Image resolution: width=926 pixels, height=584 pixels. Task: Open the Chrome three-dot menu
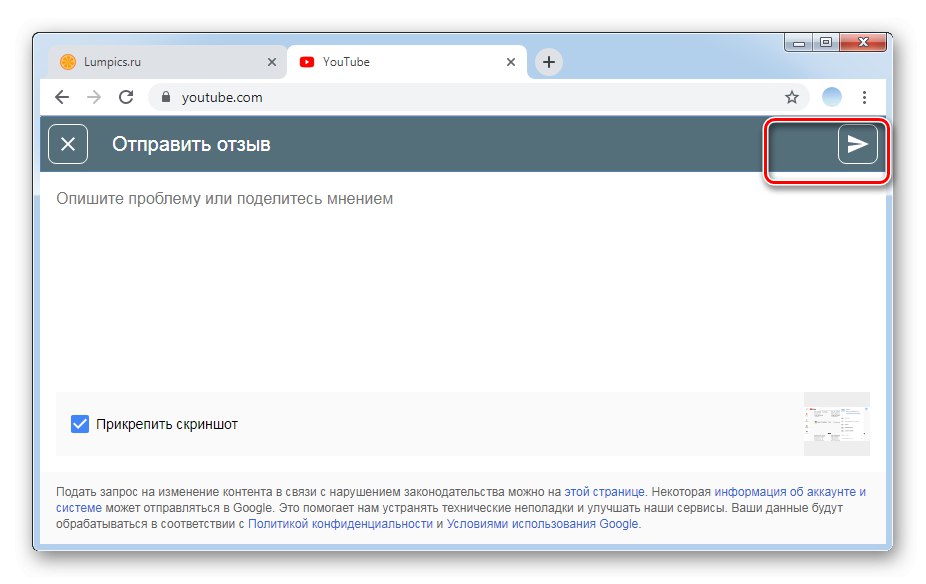click(x=864, y=97)
